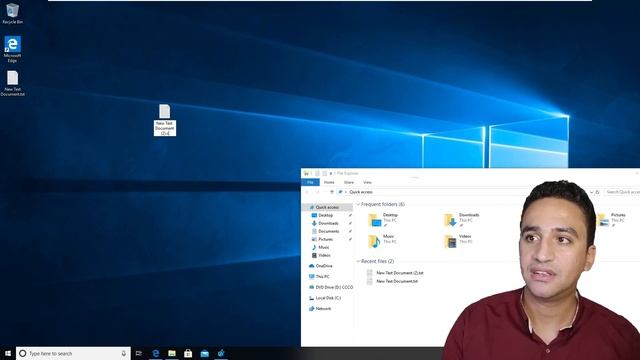This screenshot has height=360, width=640.
Task: Click the File Explorer taskbar icon
Action: tap(172, 353)
